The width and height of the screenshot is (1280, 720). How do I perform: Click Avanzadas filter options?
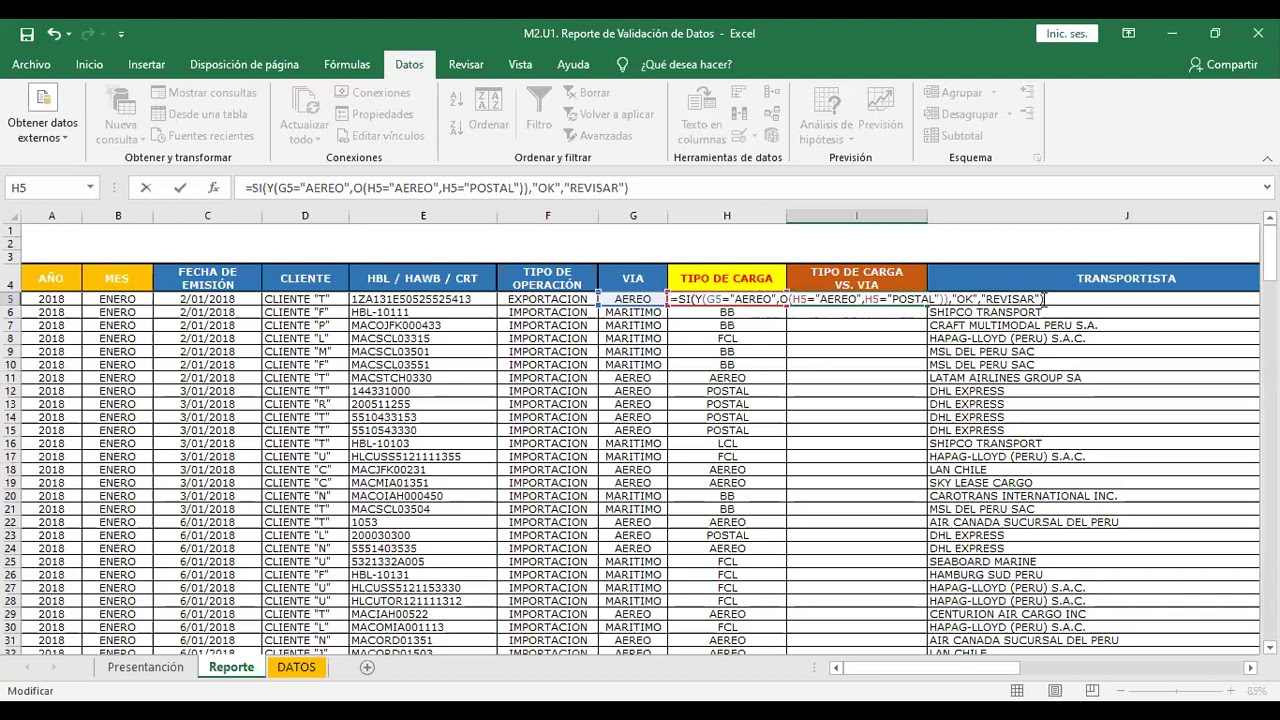click(x=597, y=136)
